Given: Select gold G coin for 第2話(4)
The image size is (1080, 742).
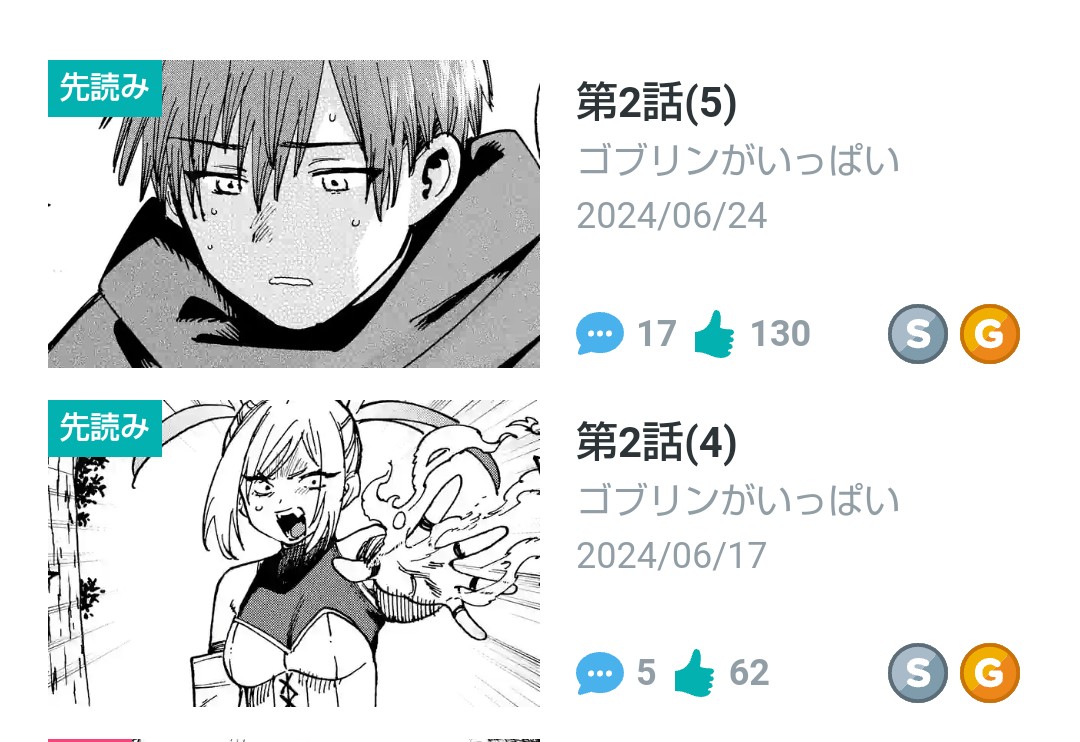Looking at the screenshot, I should (990, 672).
